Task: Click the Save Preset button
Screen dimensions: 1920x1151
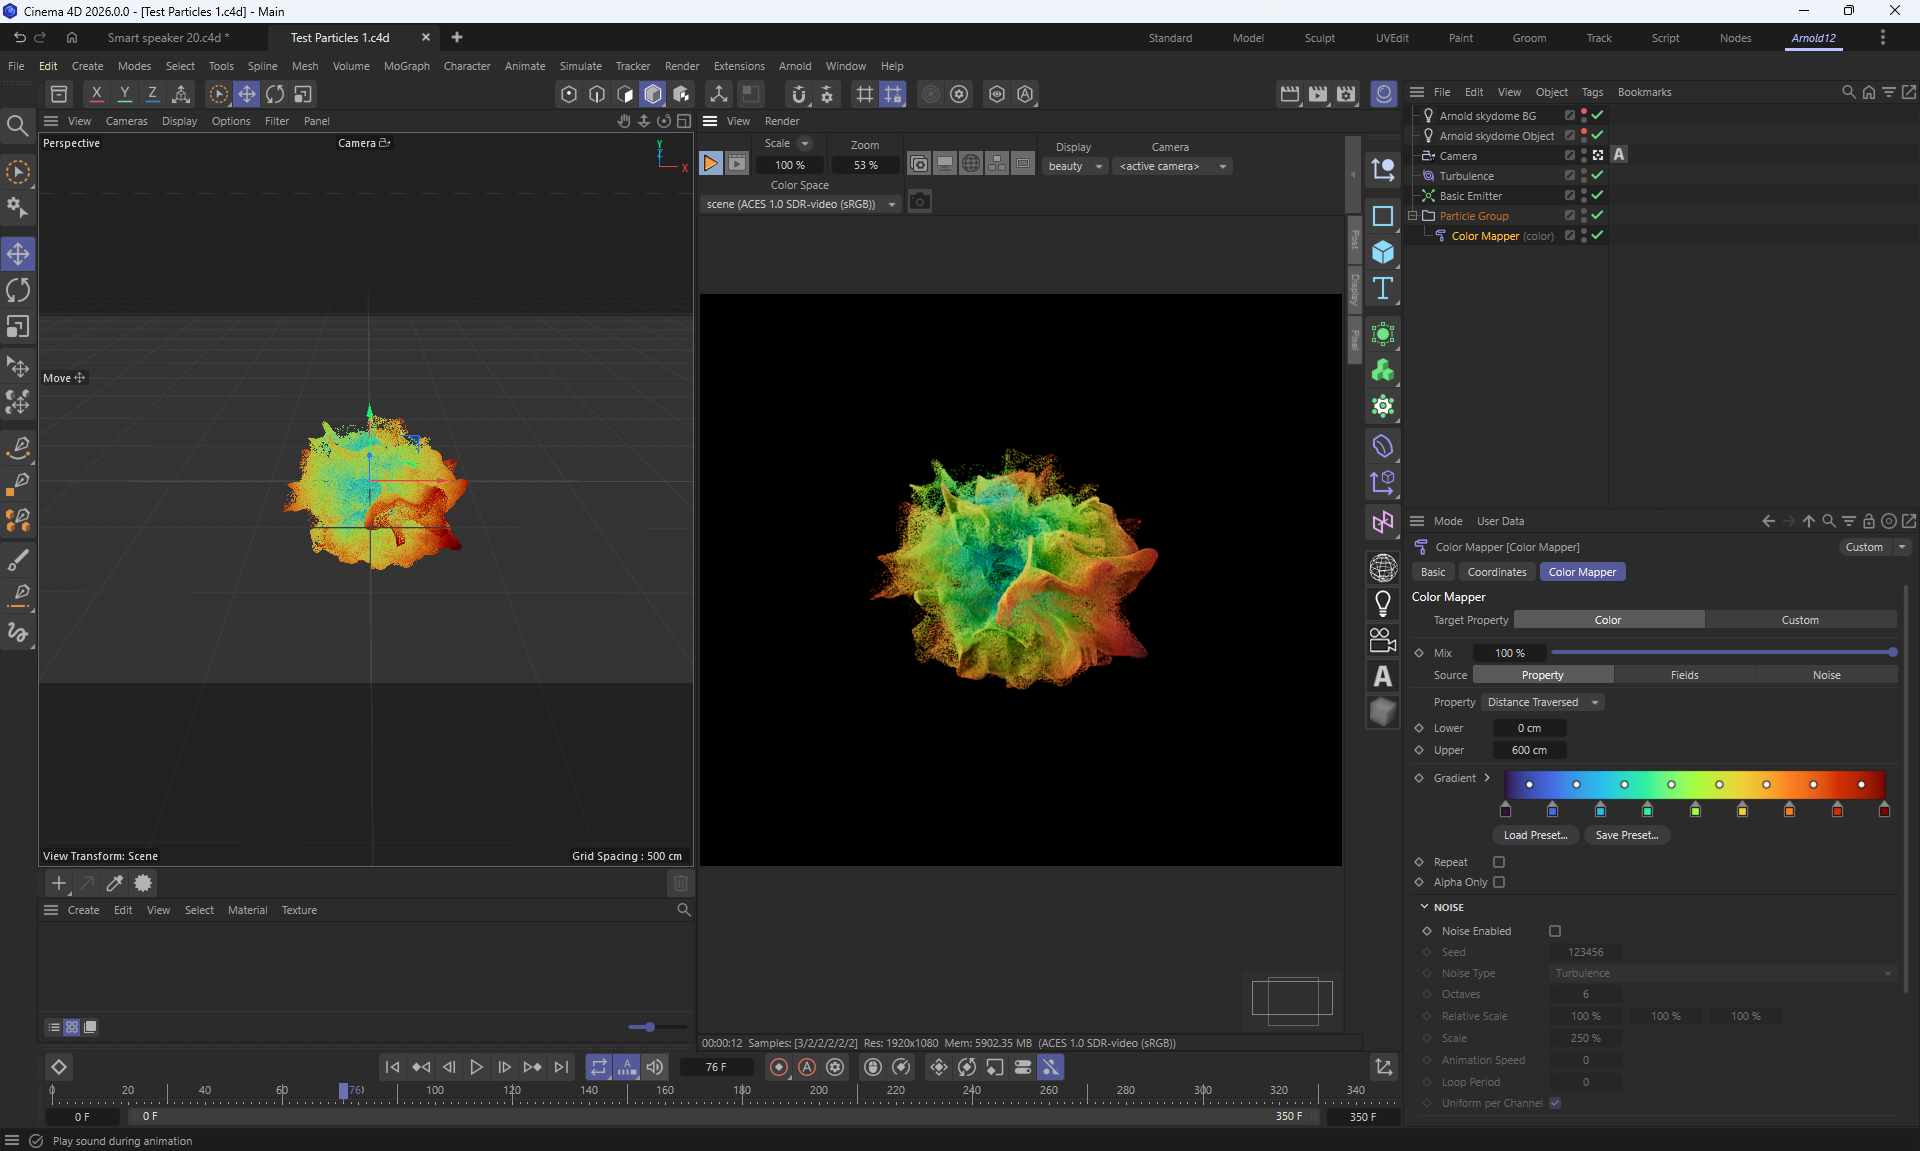Action: tap(1626, 835)
